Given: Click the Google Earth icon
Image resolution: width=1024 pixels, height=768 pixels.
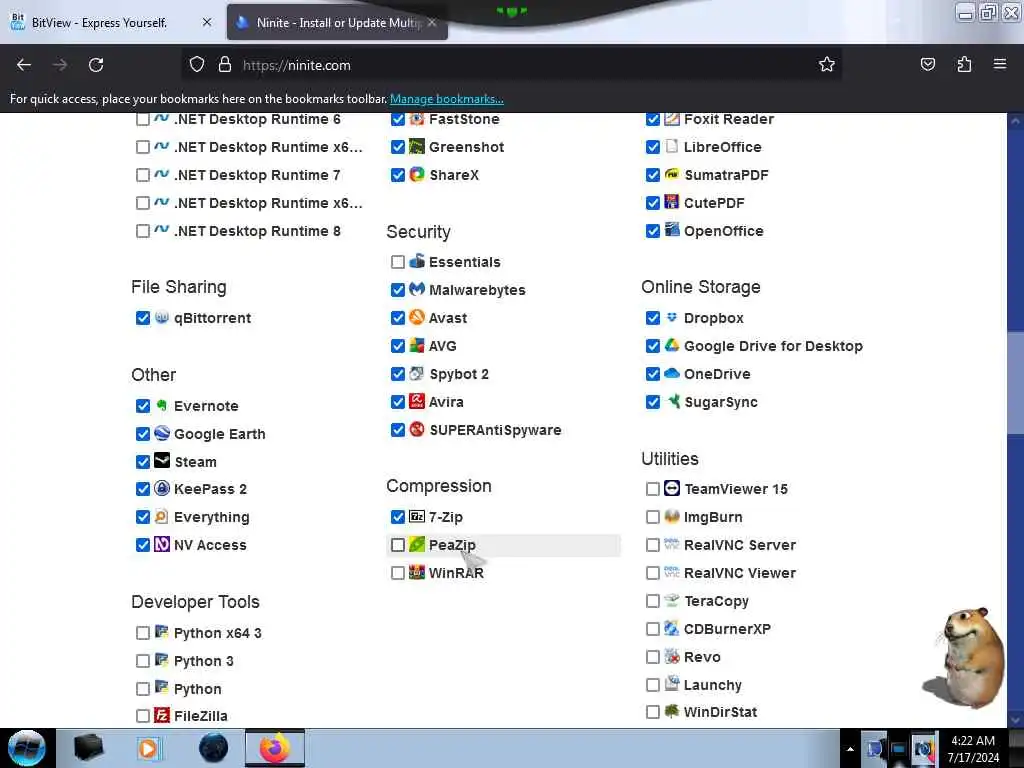Looking at the screenshot, I should tap(162, 433).
